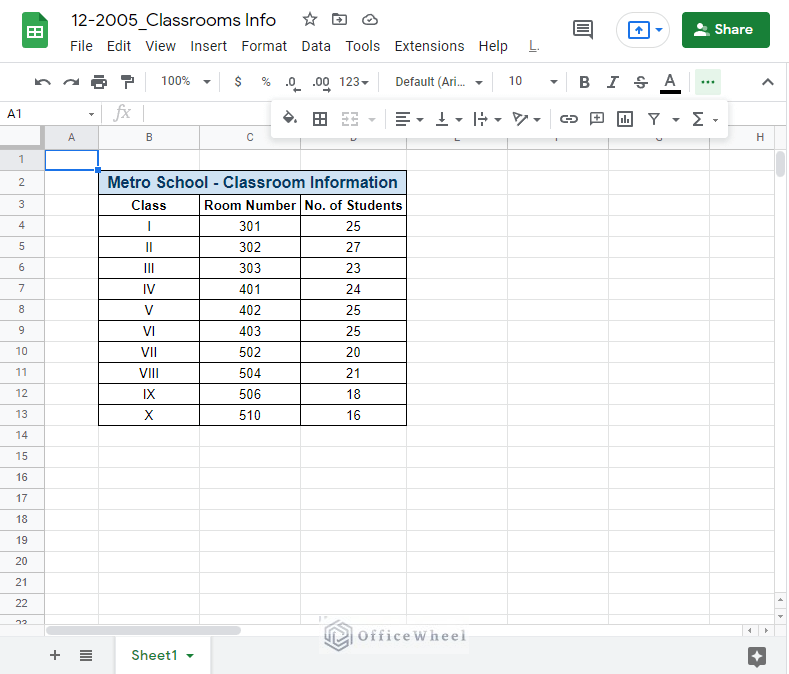
Task: Open the Extensions menu
Action: coord(429,46)
